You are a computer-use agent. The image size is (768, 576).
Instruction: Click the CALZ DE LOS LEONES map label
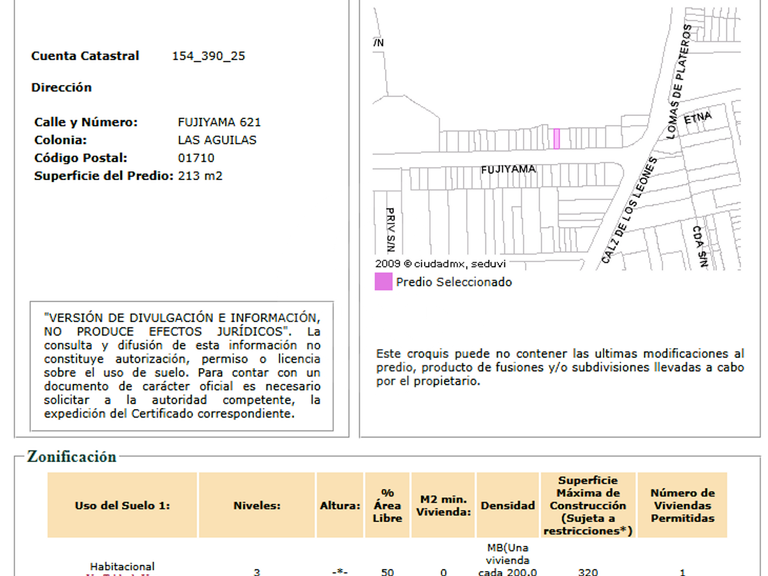pos(629,211)
